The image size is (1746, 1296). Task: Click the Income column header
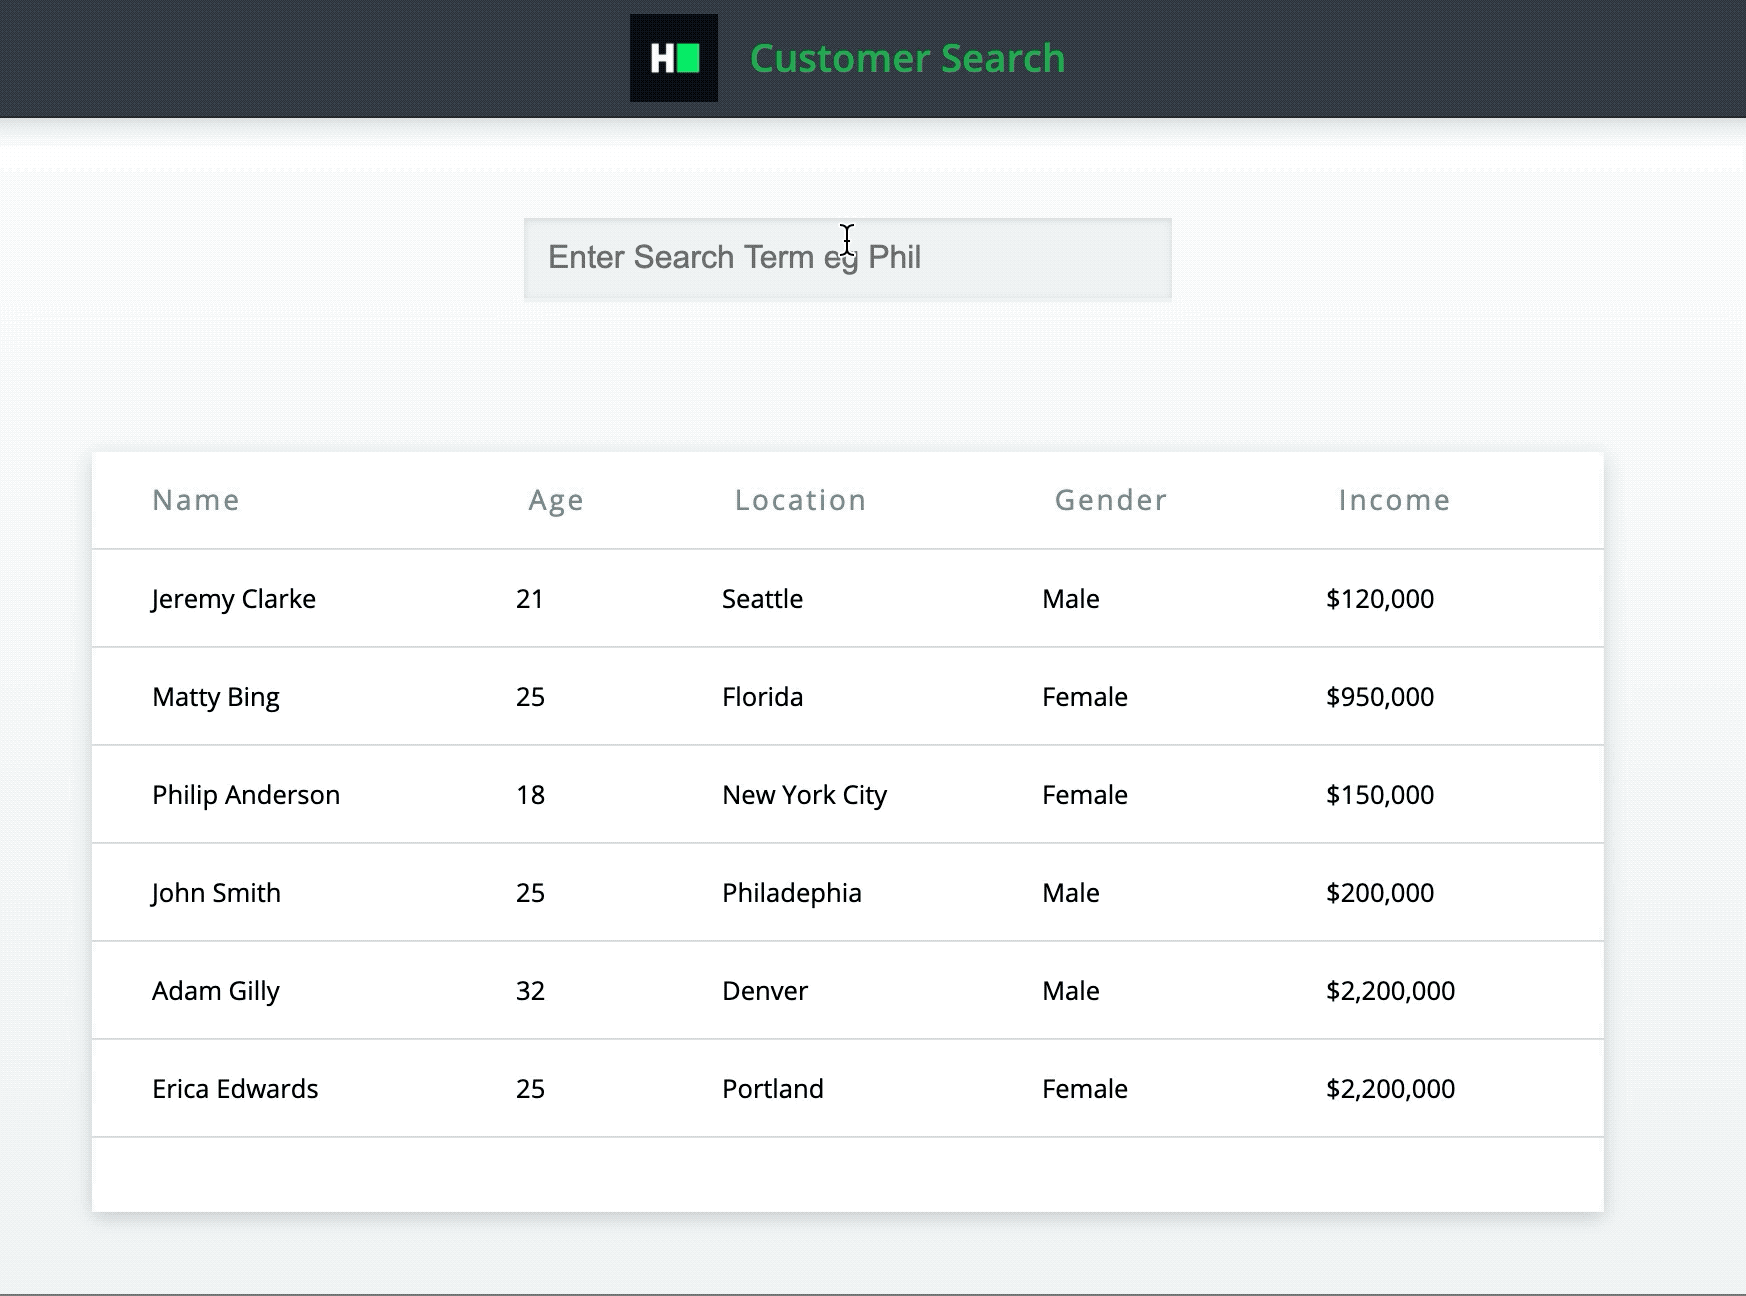click(1394, 500)
